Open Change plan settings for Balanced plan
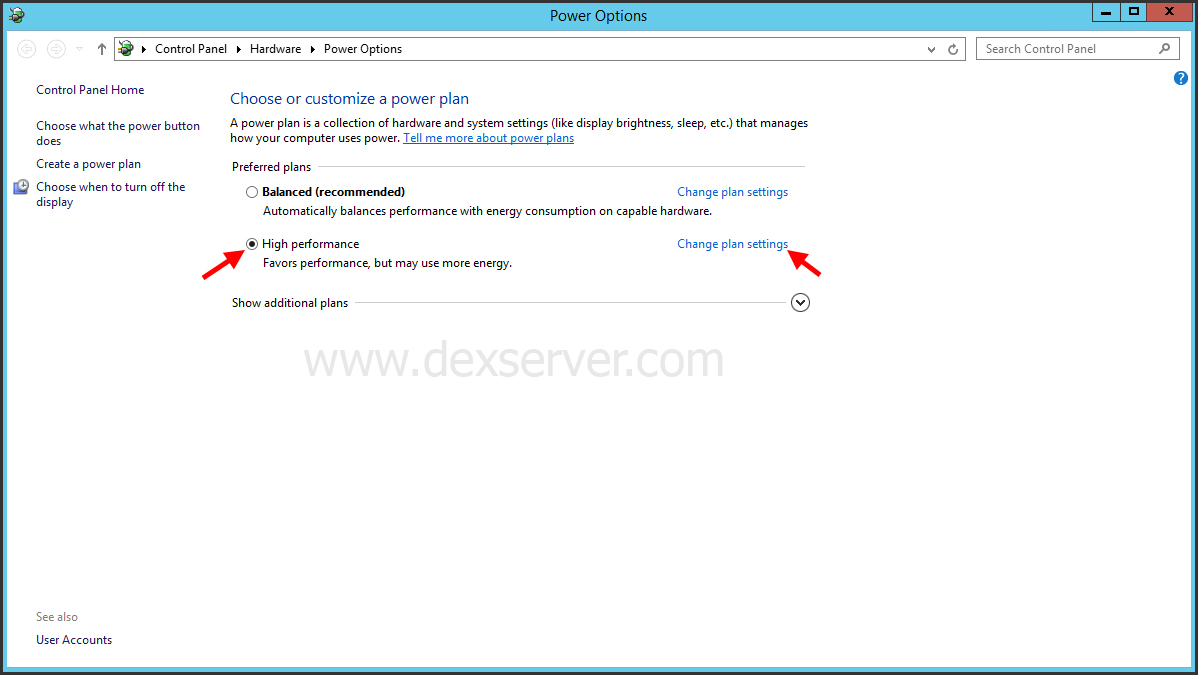This screenshot has height=675, width=1198. click(x=732, y=191)
